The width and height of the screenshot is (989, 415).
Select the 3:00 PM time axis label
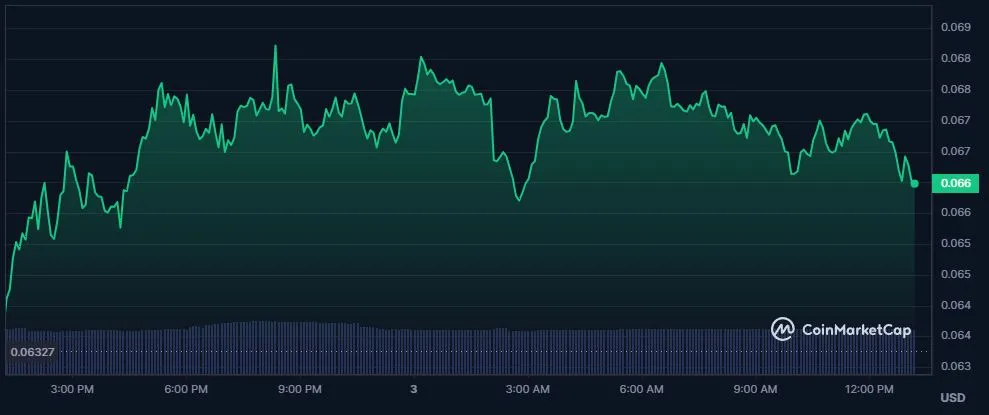tap(72, 388)
